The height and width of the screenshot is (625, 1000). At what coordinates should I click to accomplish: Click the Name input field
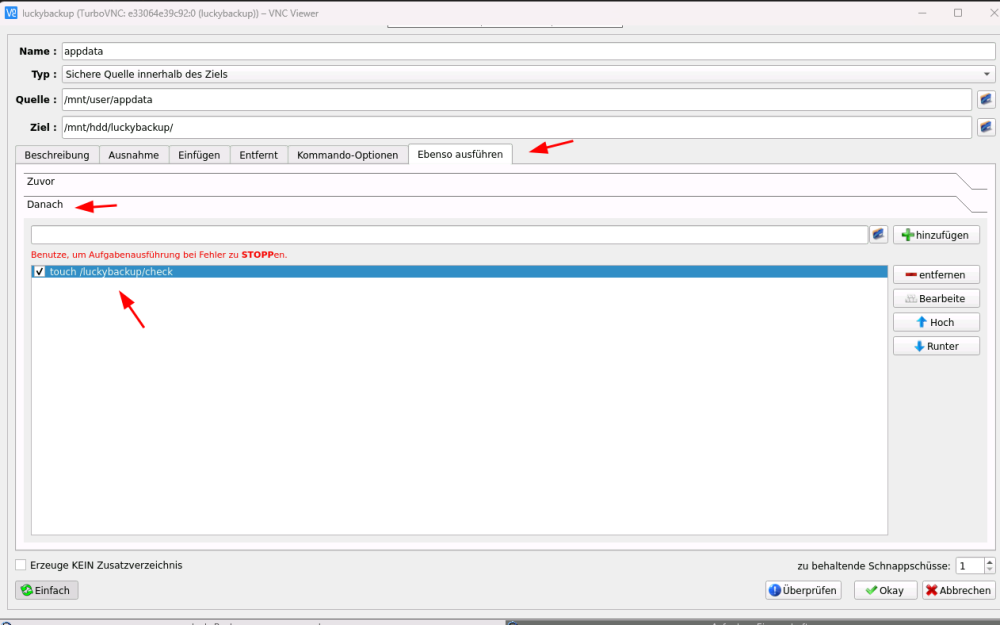click(528, 51)
